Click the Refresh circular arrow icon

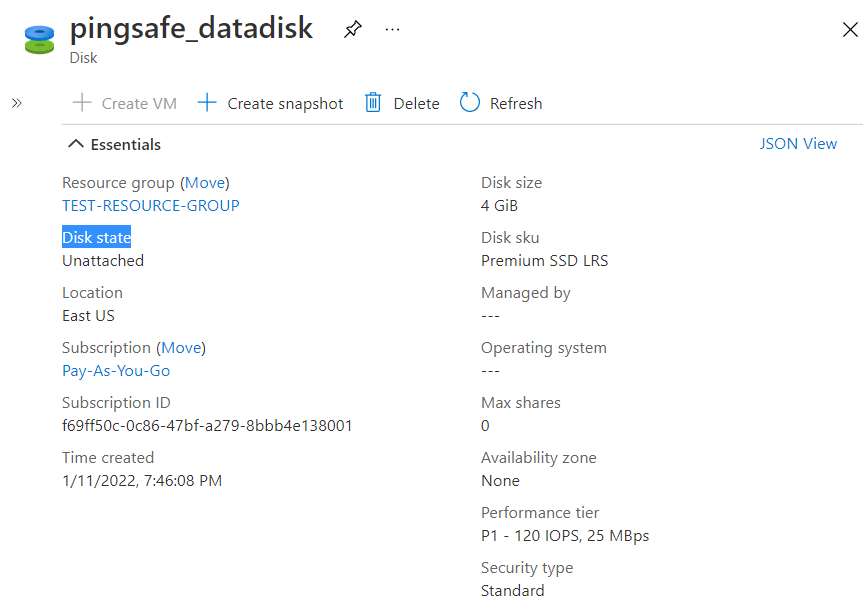point(470,103)
